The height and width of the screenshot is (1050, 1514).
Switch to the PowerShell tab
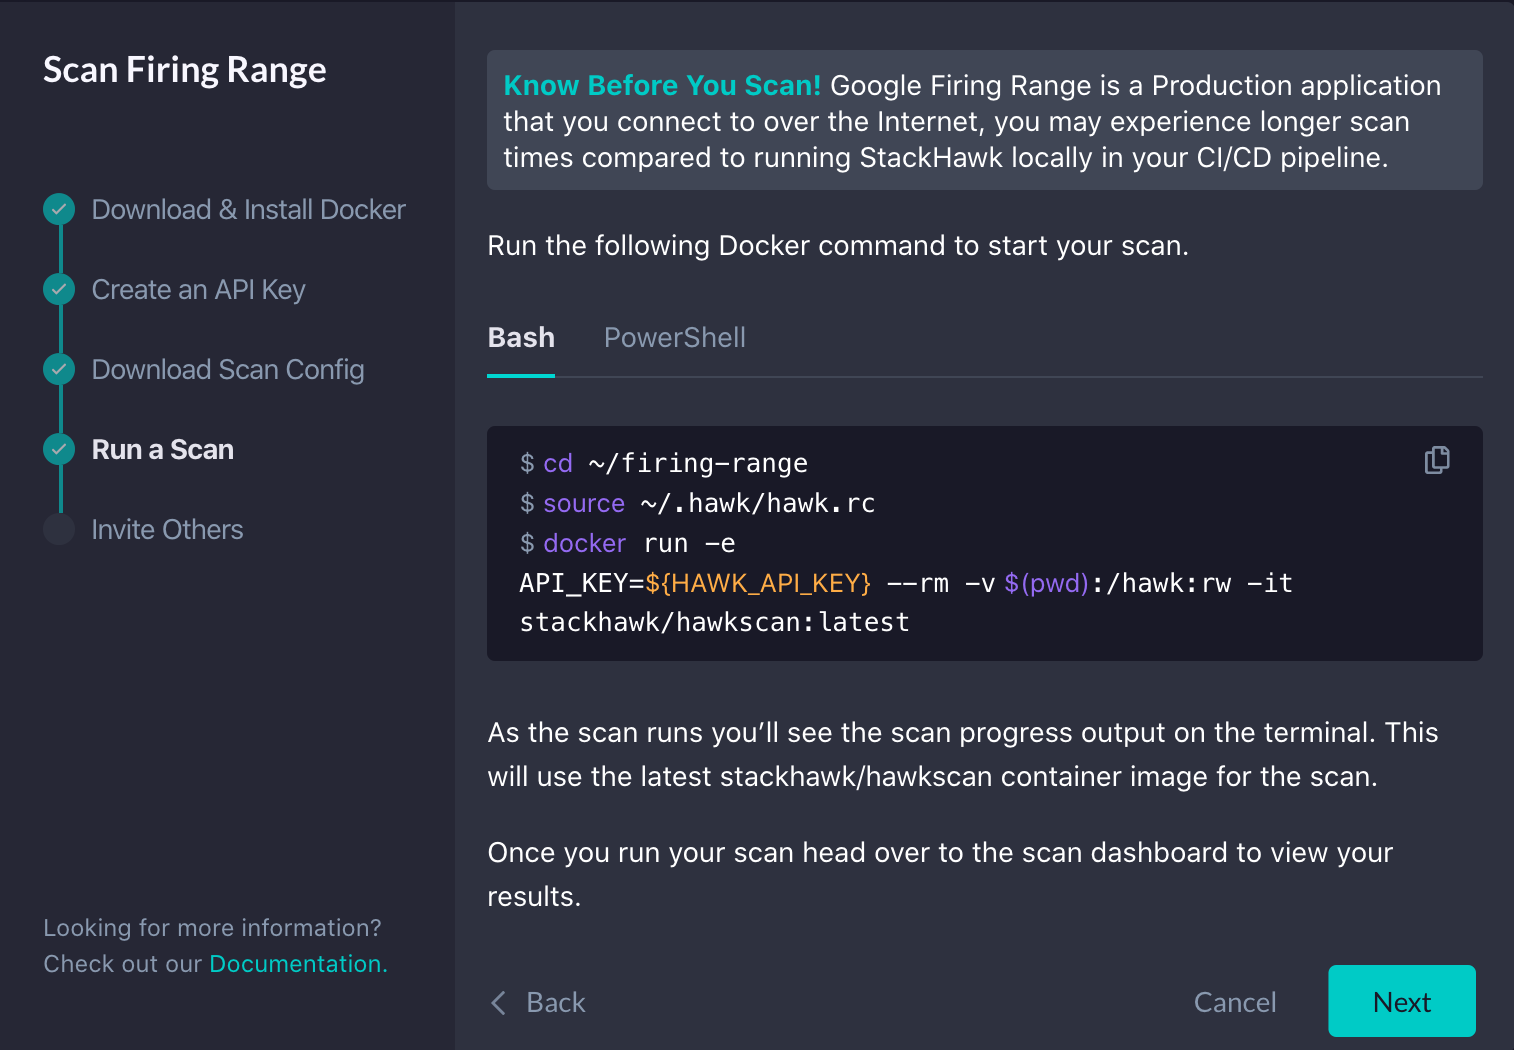[x=674, y=338]
